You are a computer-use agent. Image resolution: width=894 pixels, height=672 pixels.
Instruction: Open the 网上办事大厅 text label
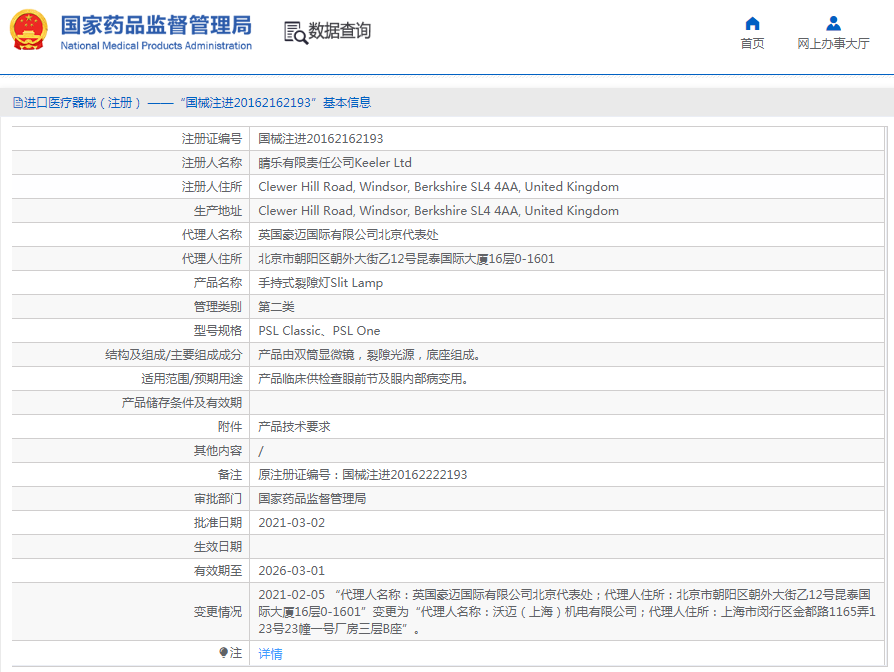[x=833, y=44]
